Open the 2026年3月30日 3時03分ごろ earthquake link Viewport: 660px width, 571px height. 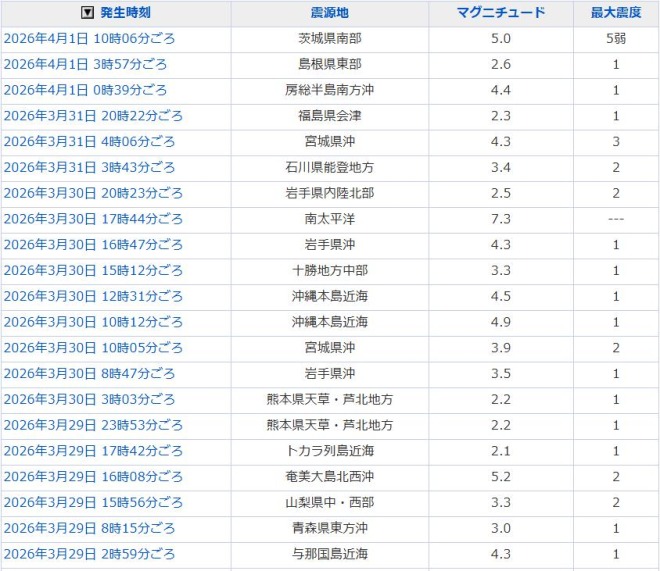(89, 399)
